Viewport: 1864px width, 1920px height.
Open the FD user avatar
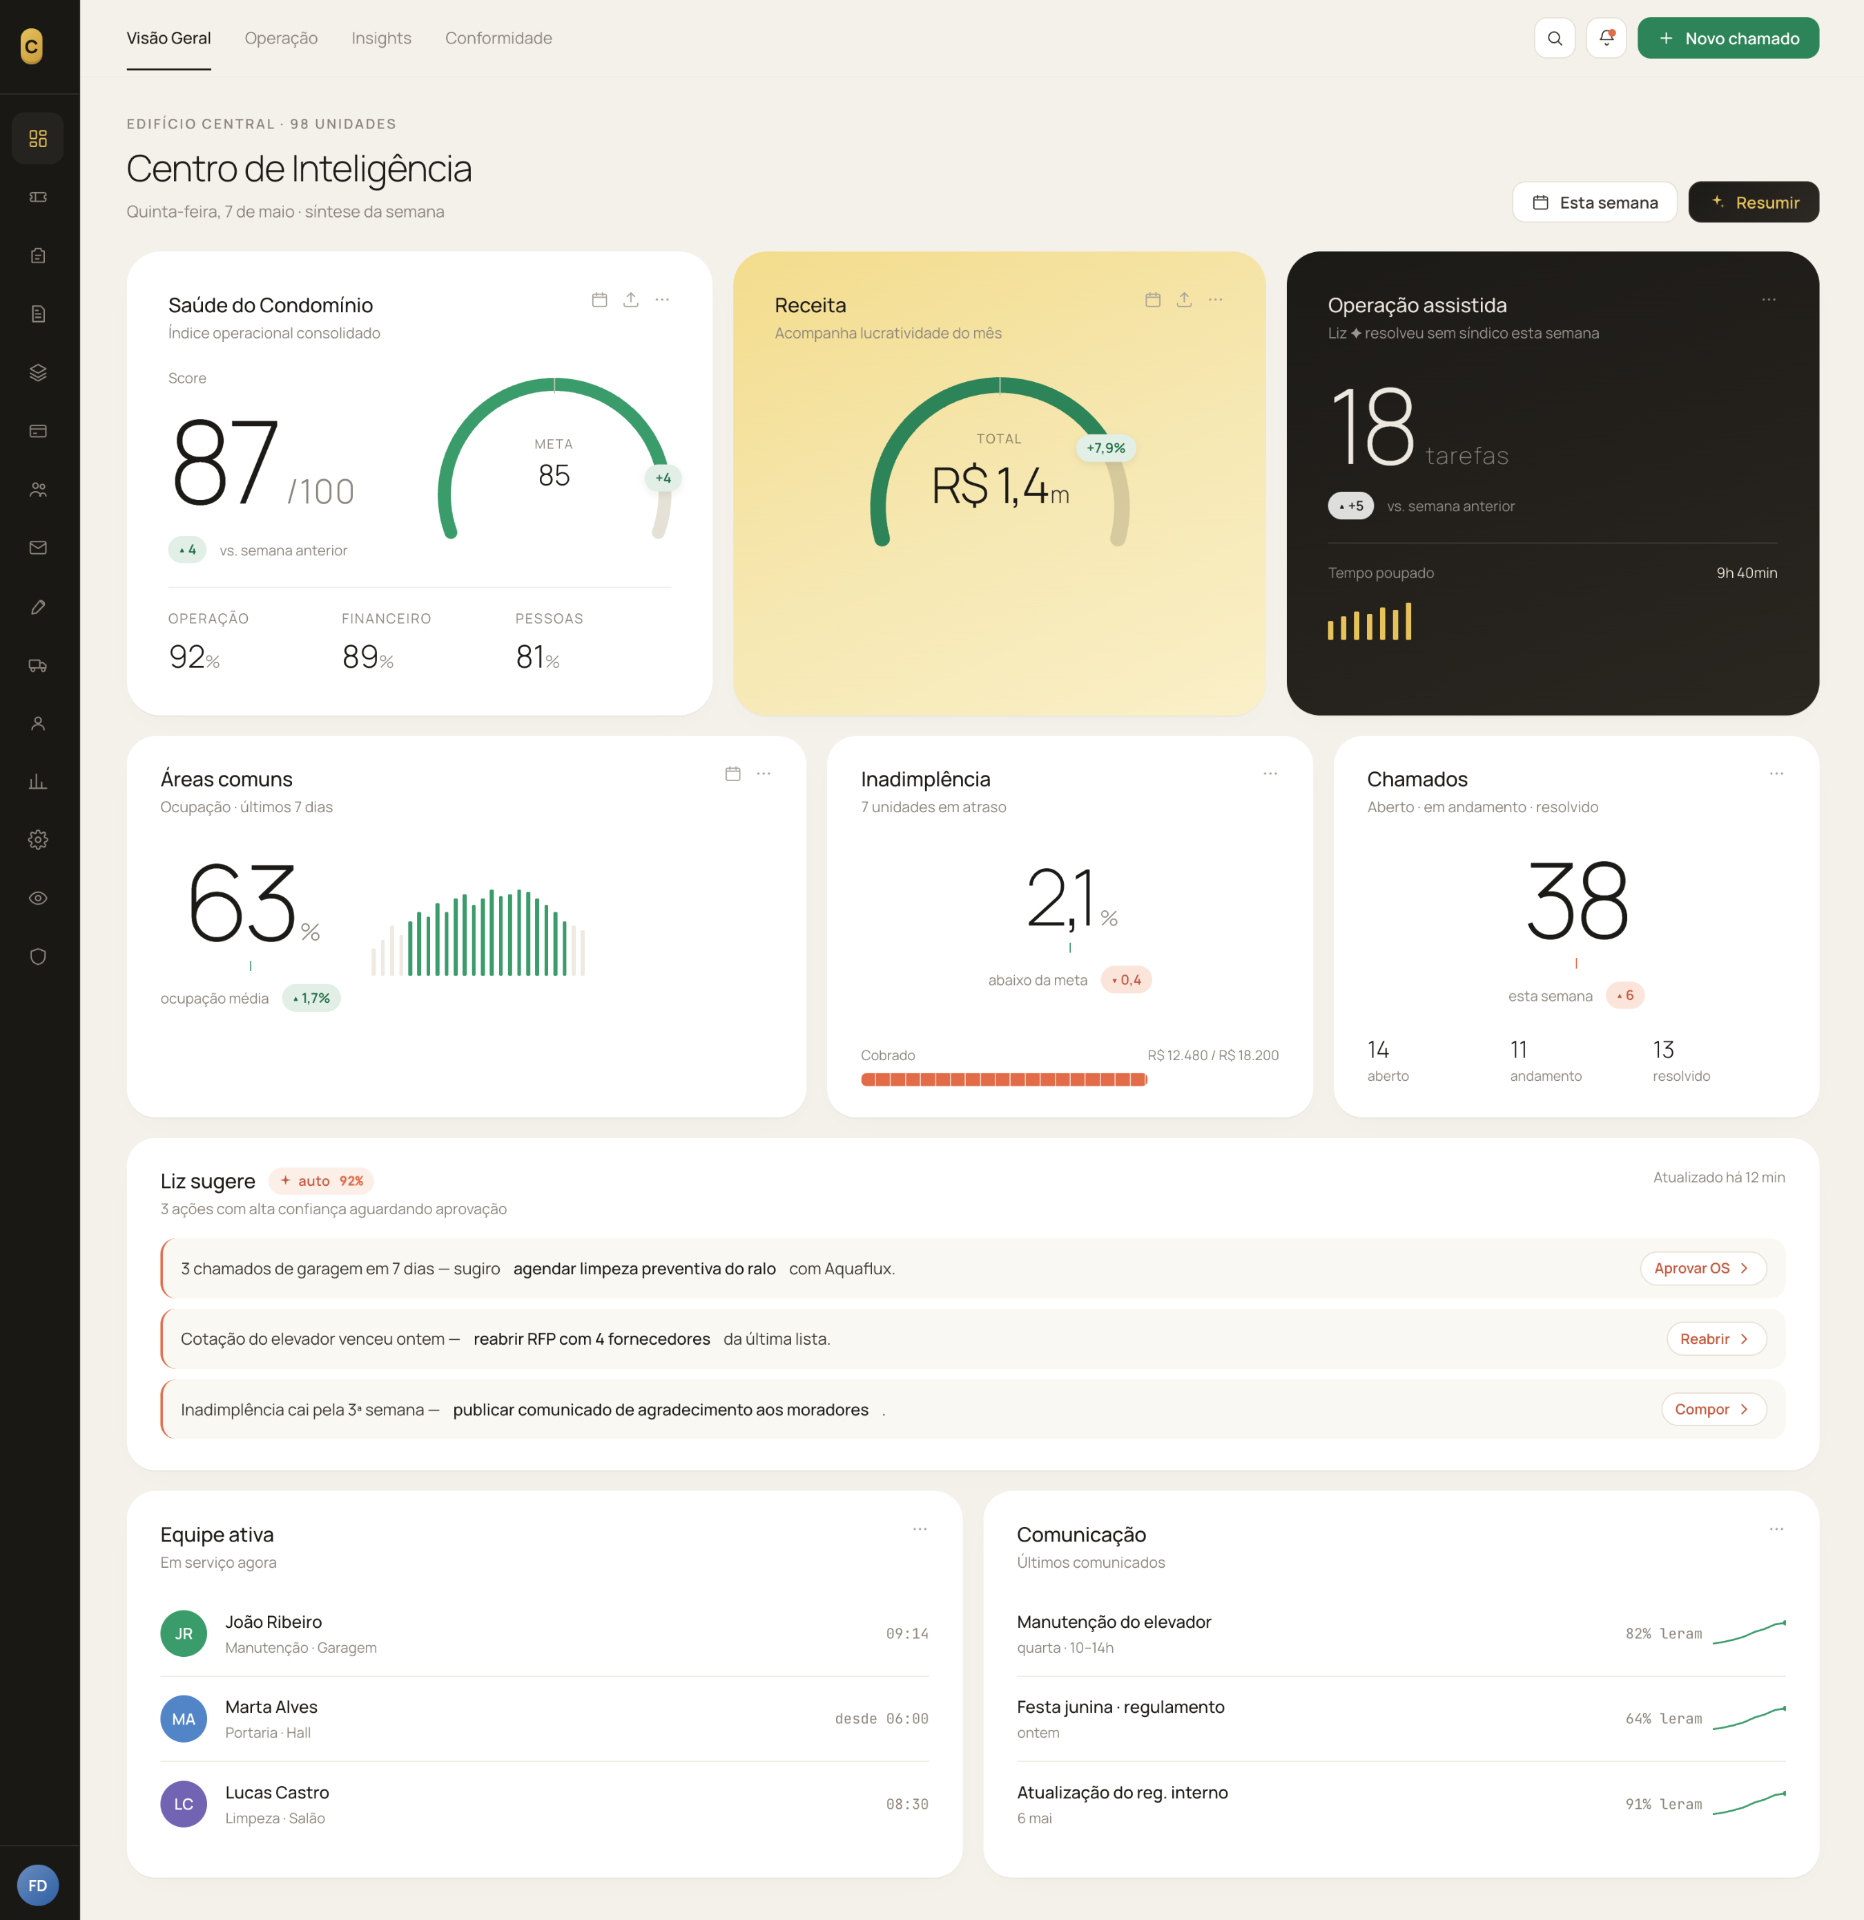click(x=38, y=1886)
